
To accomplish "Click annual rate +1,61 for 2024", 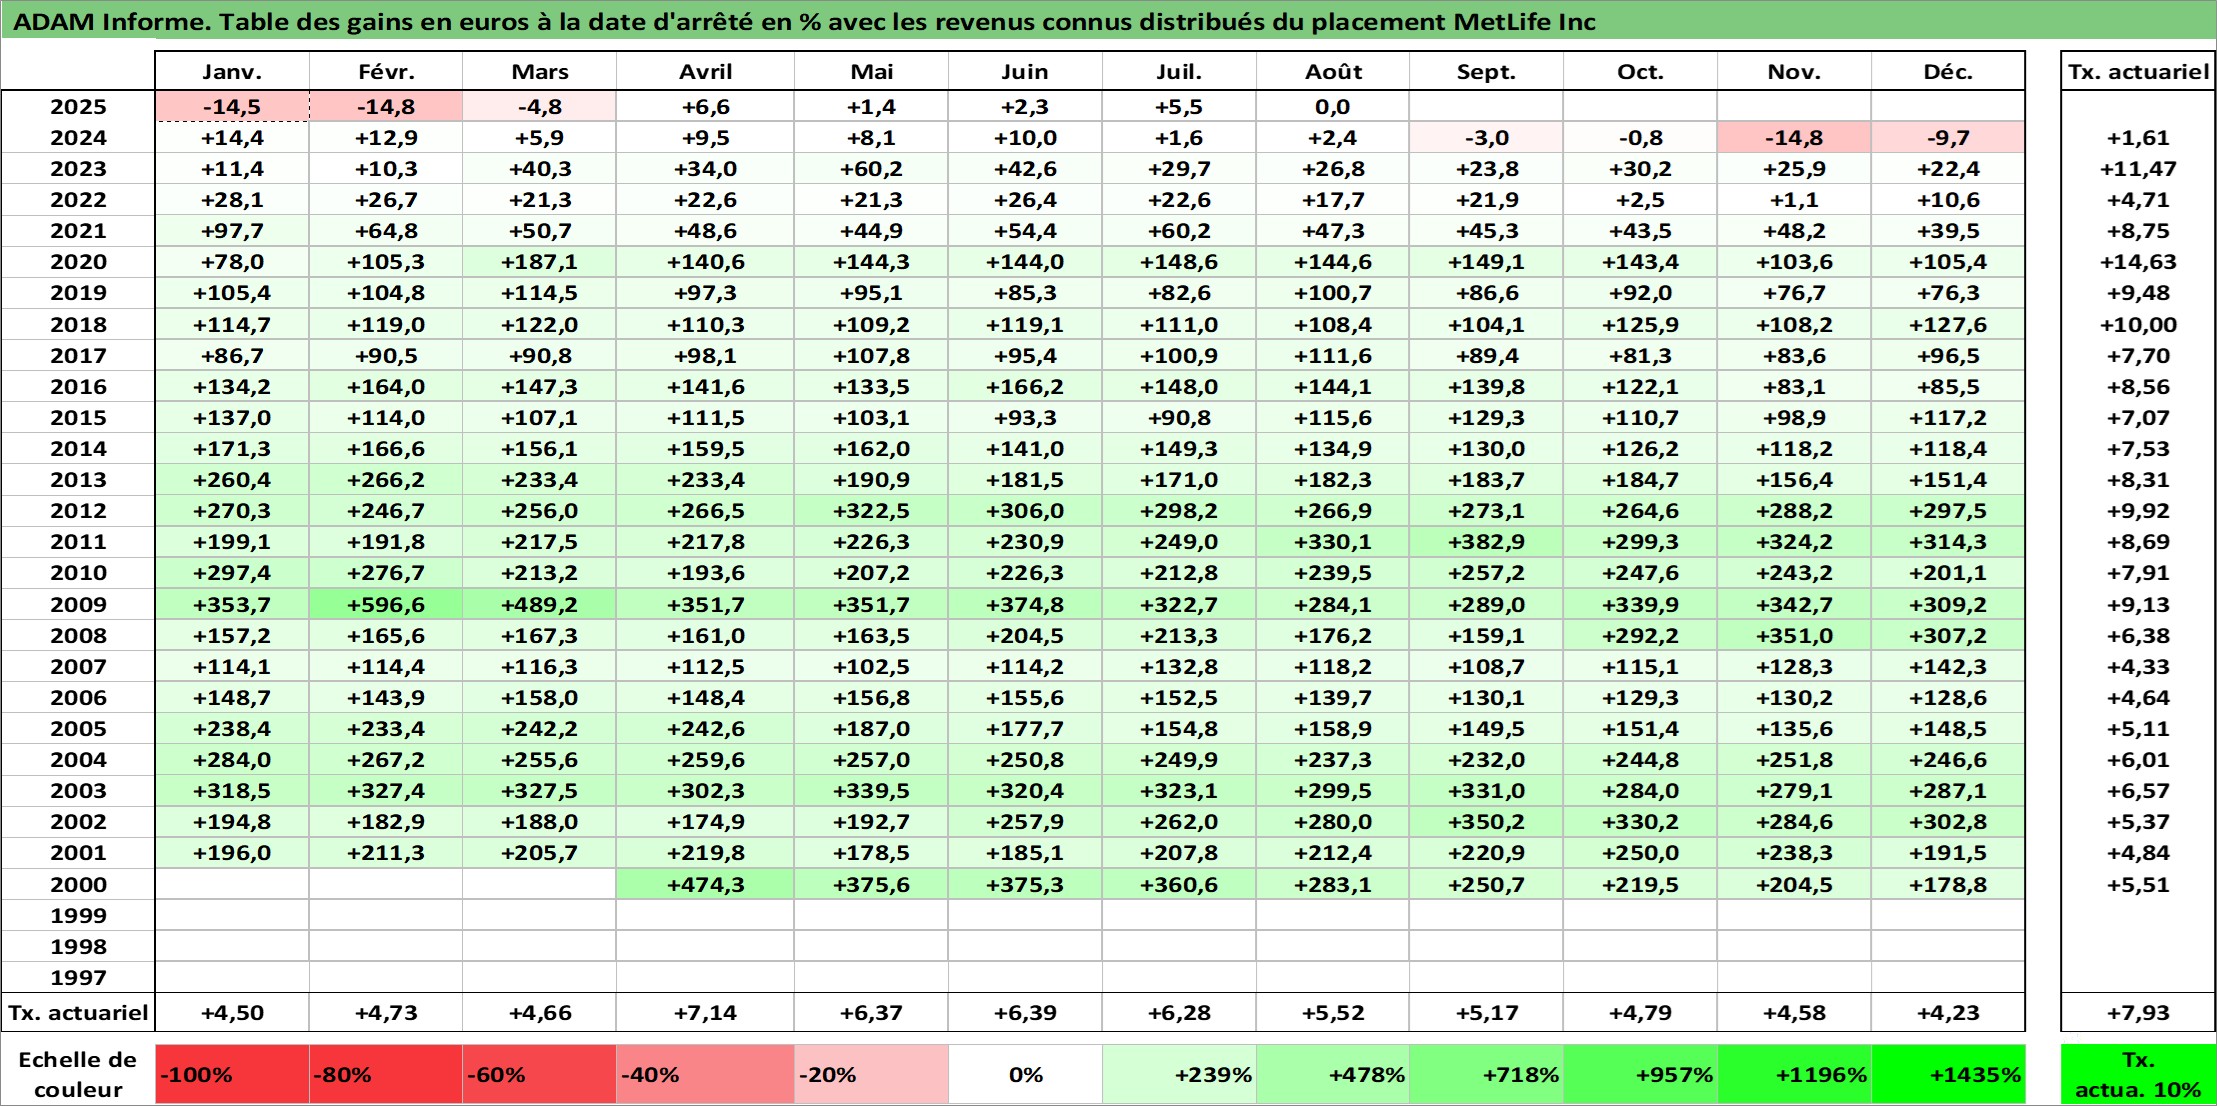I will pos(2138,138).
